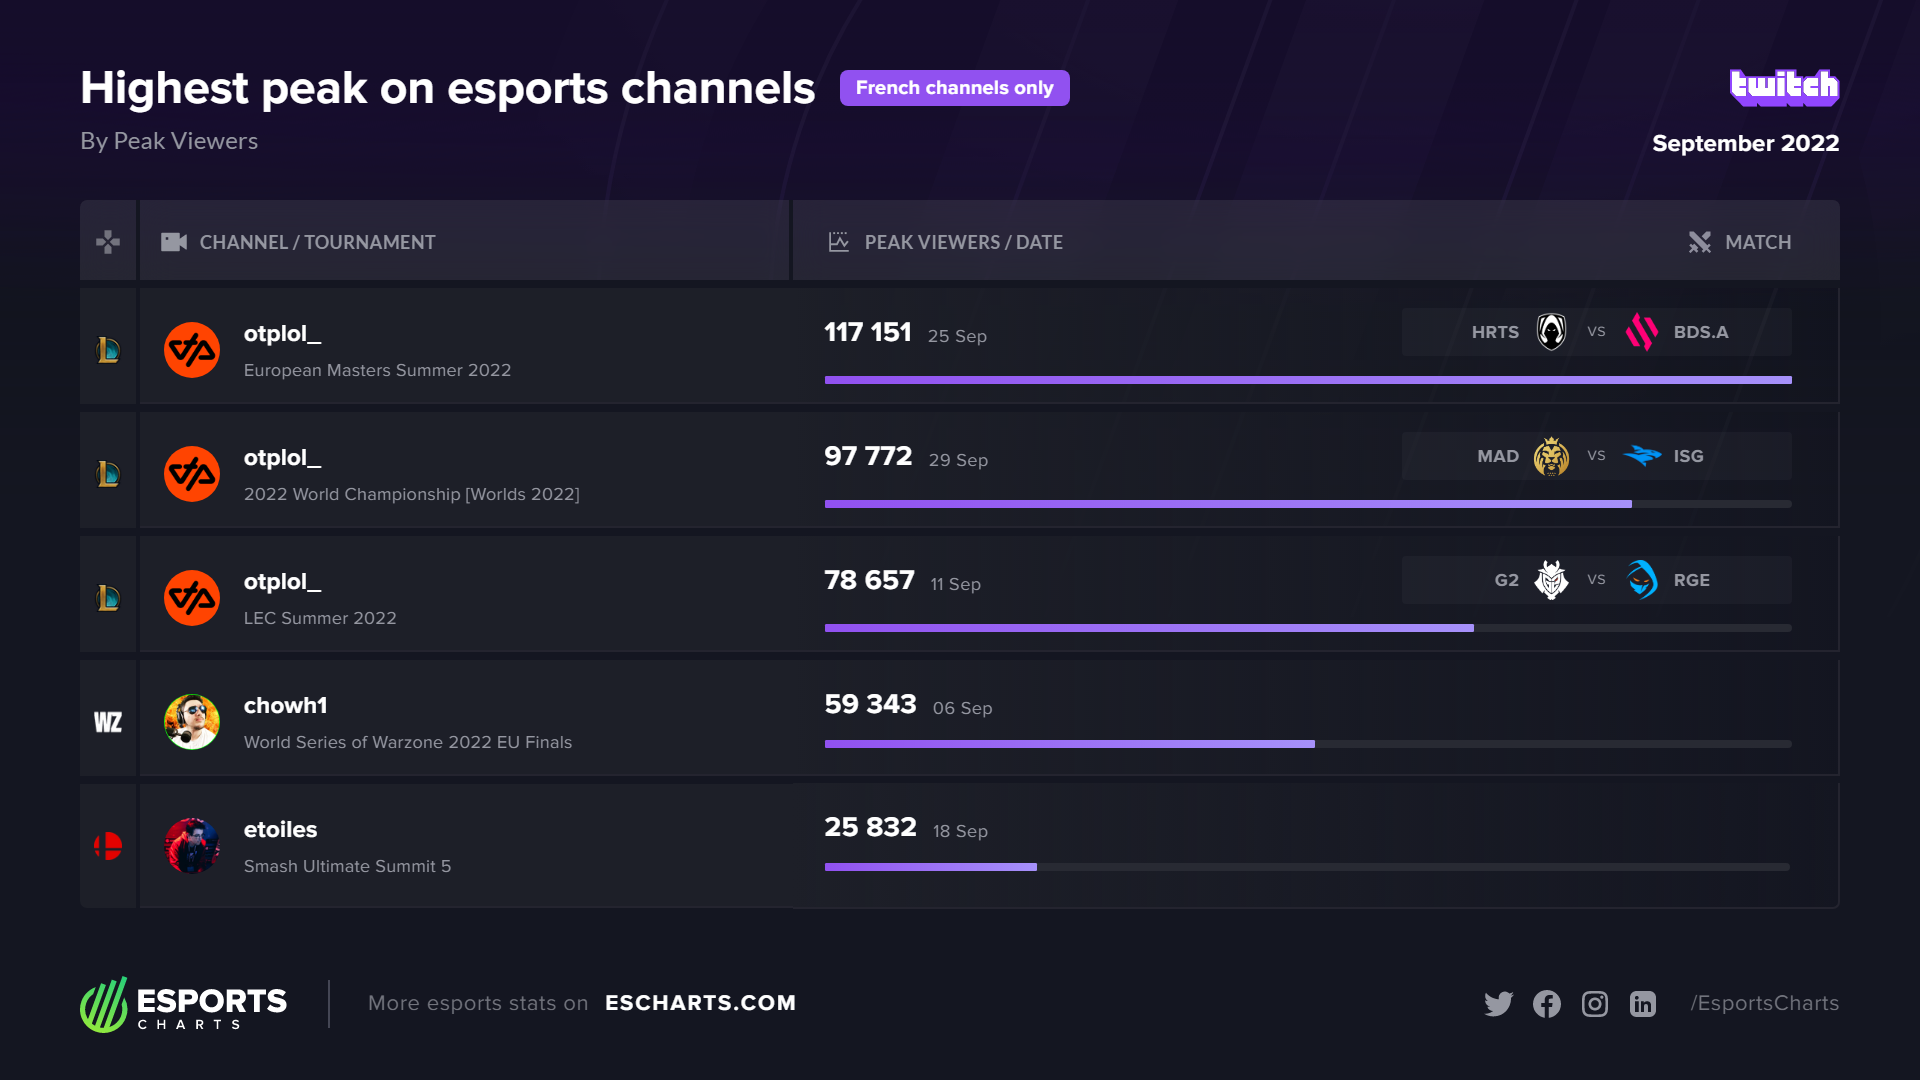Open the LinkedIn icon
This screenshot has width=1920, height=1080.
point(1642,1003)
